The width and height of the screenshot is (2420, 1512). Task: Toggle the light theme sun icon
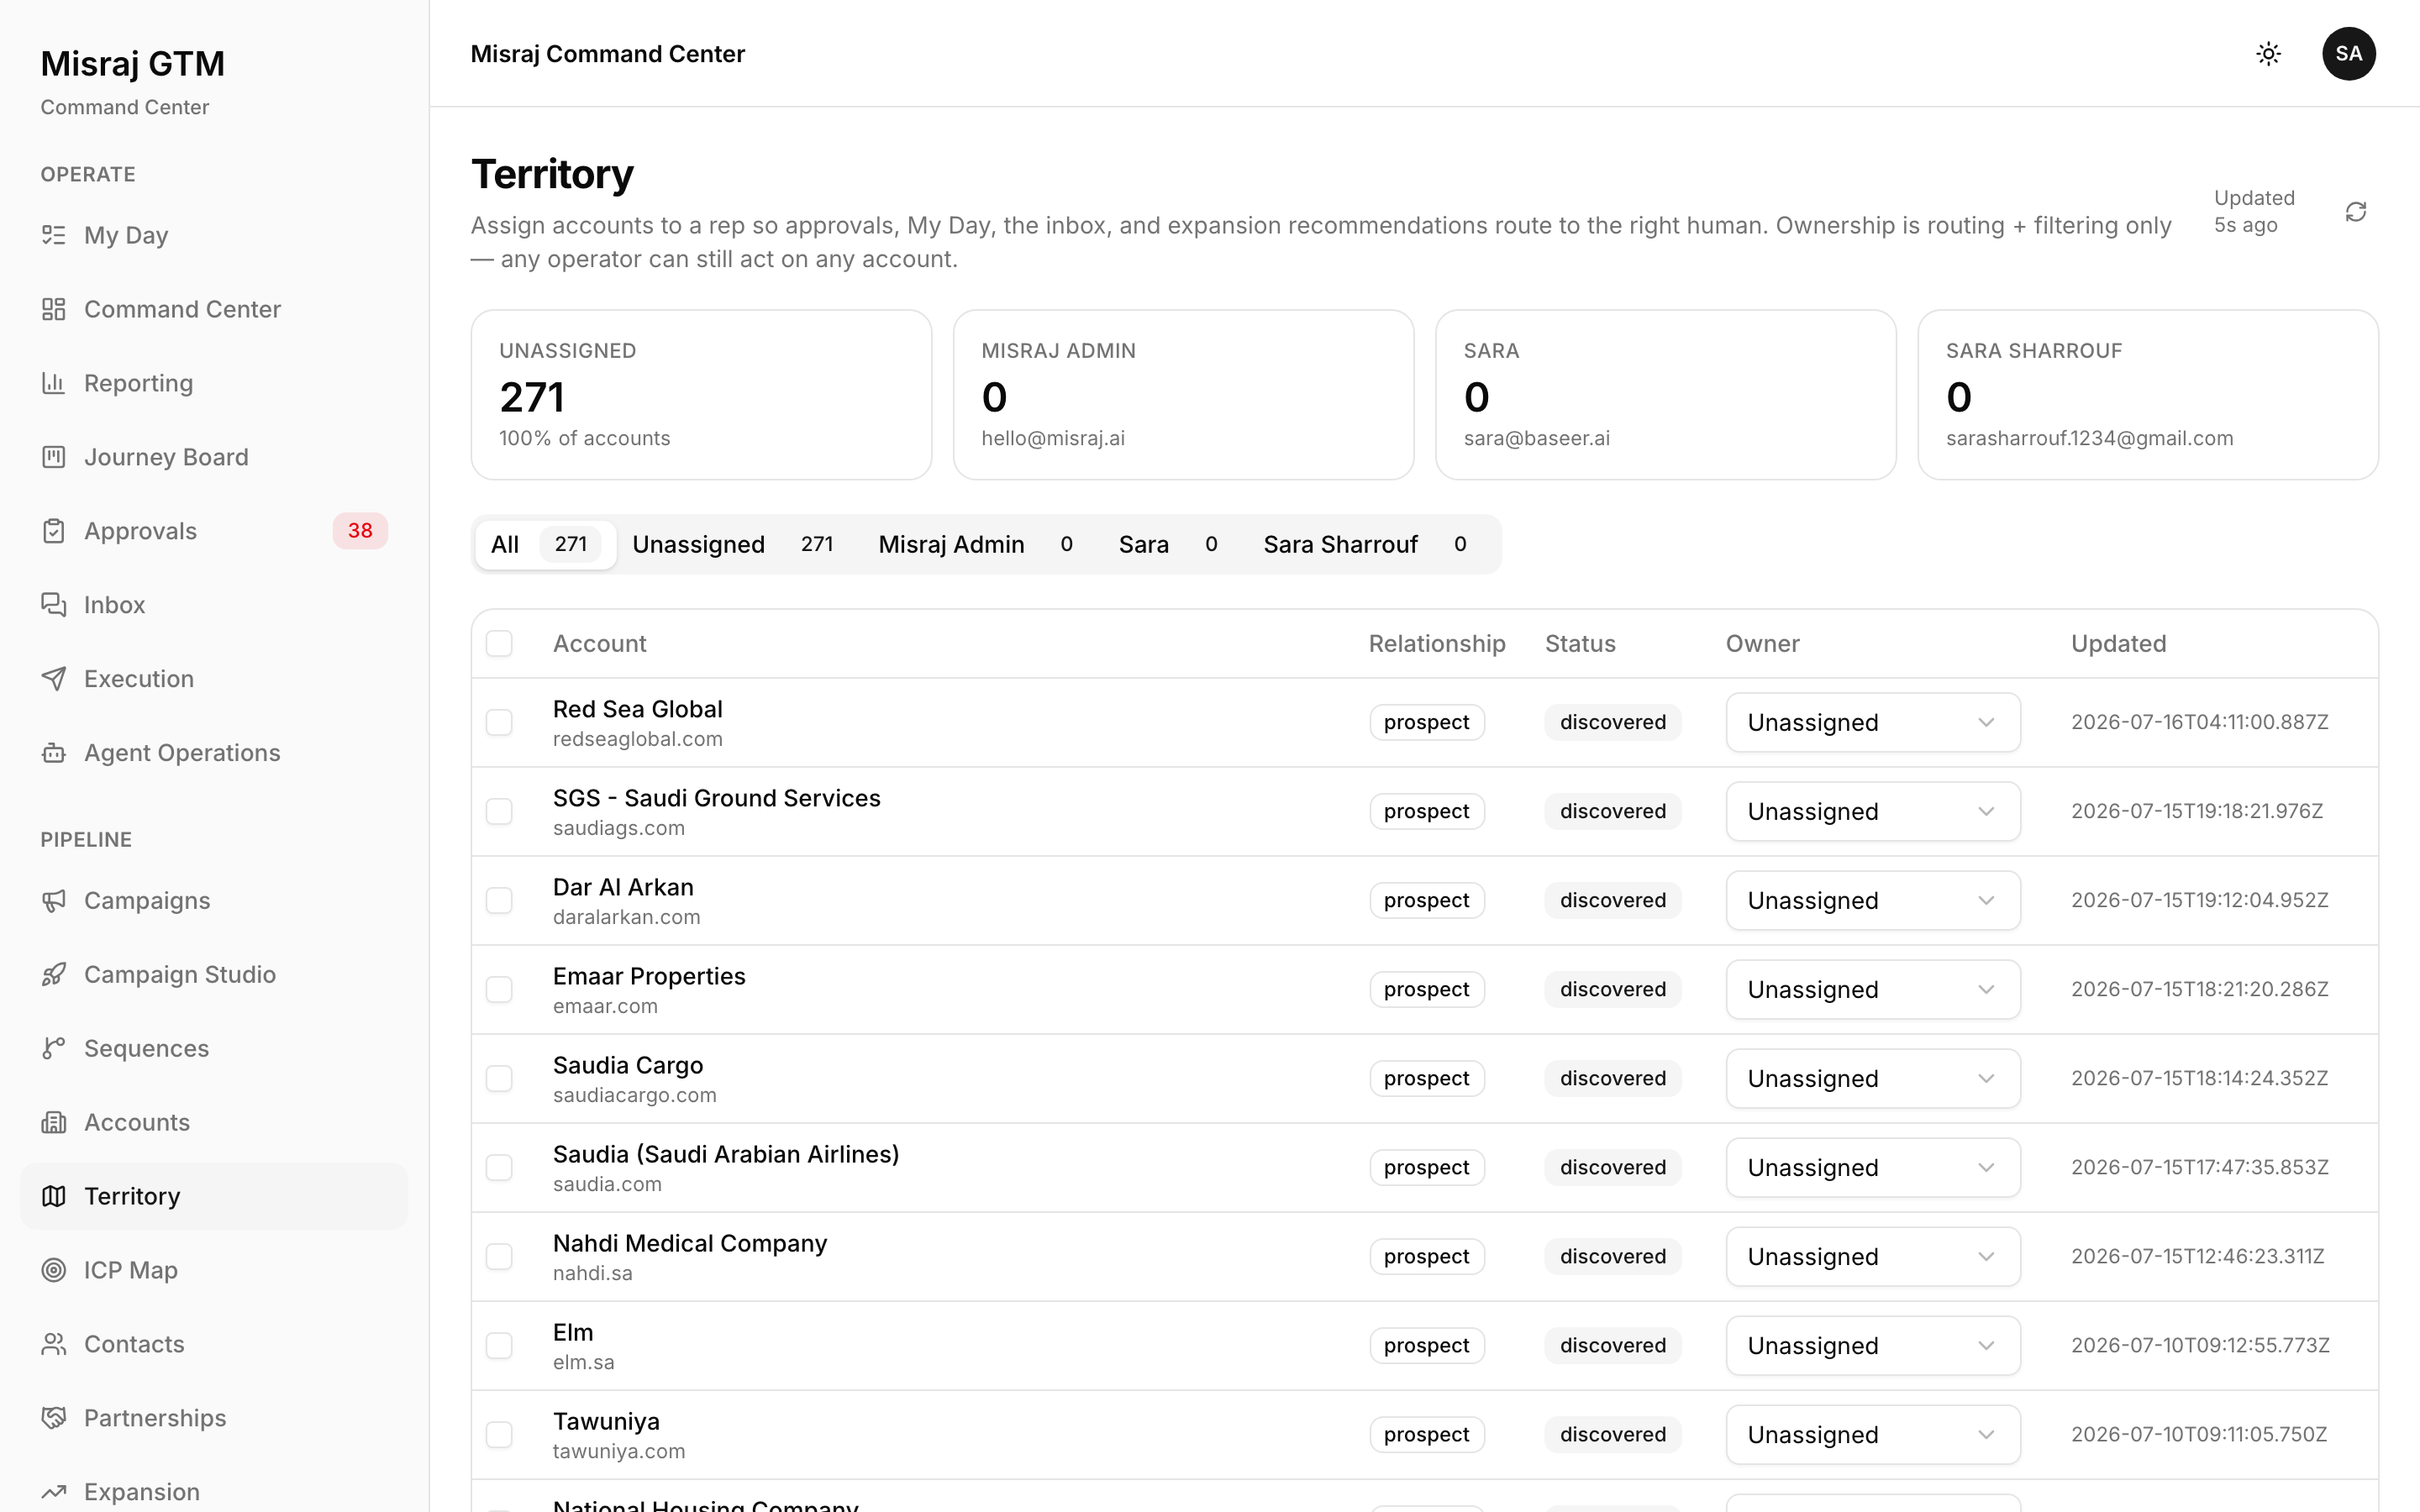pos(2268,54)
